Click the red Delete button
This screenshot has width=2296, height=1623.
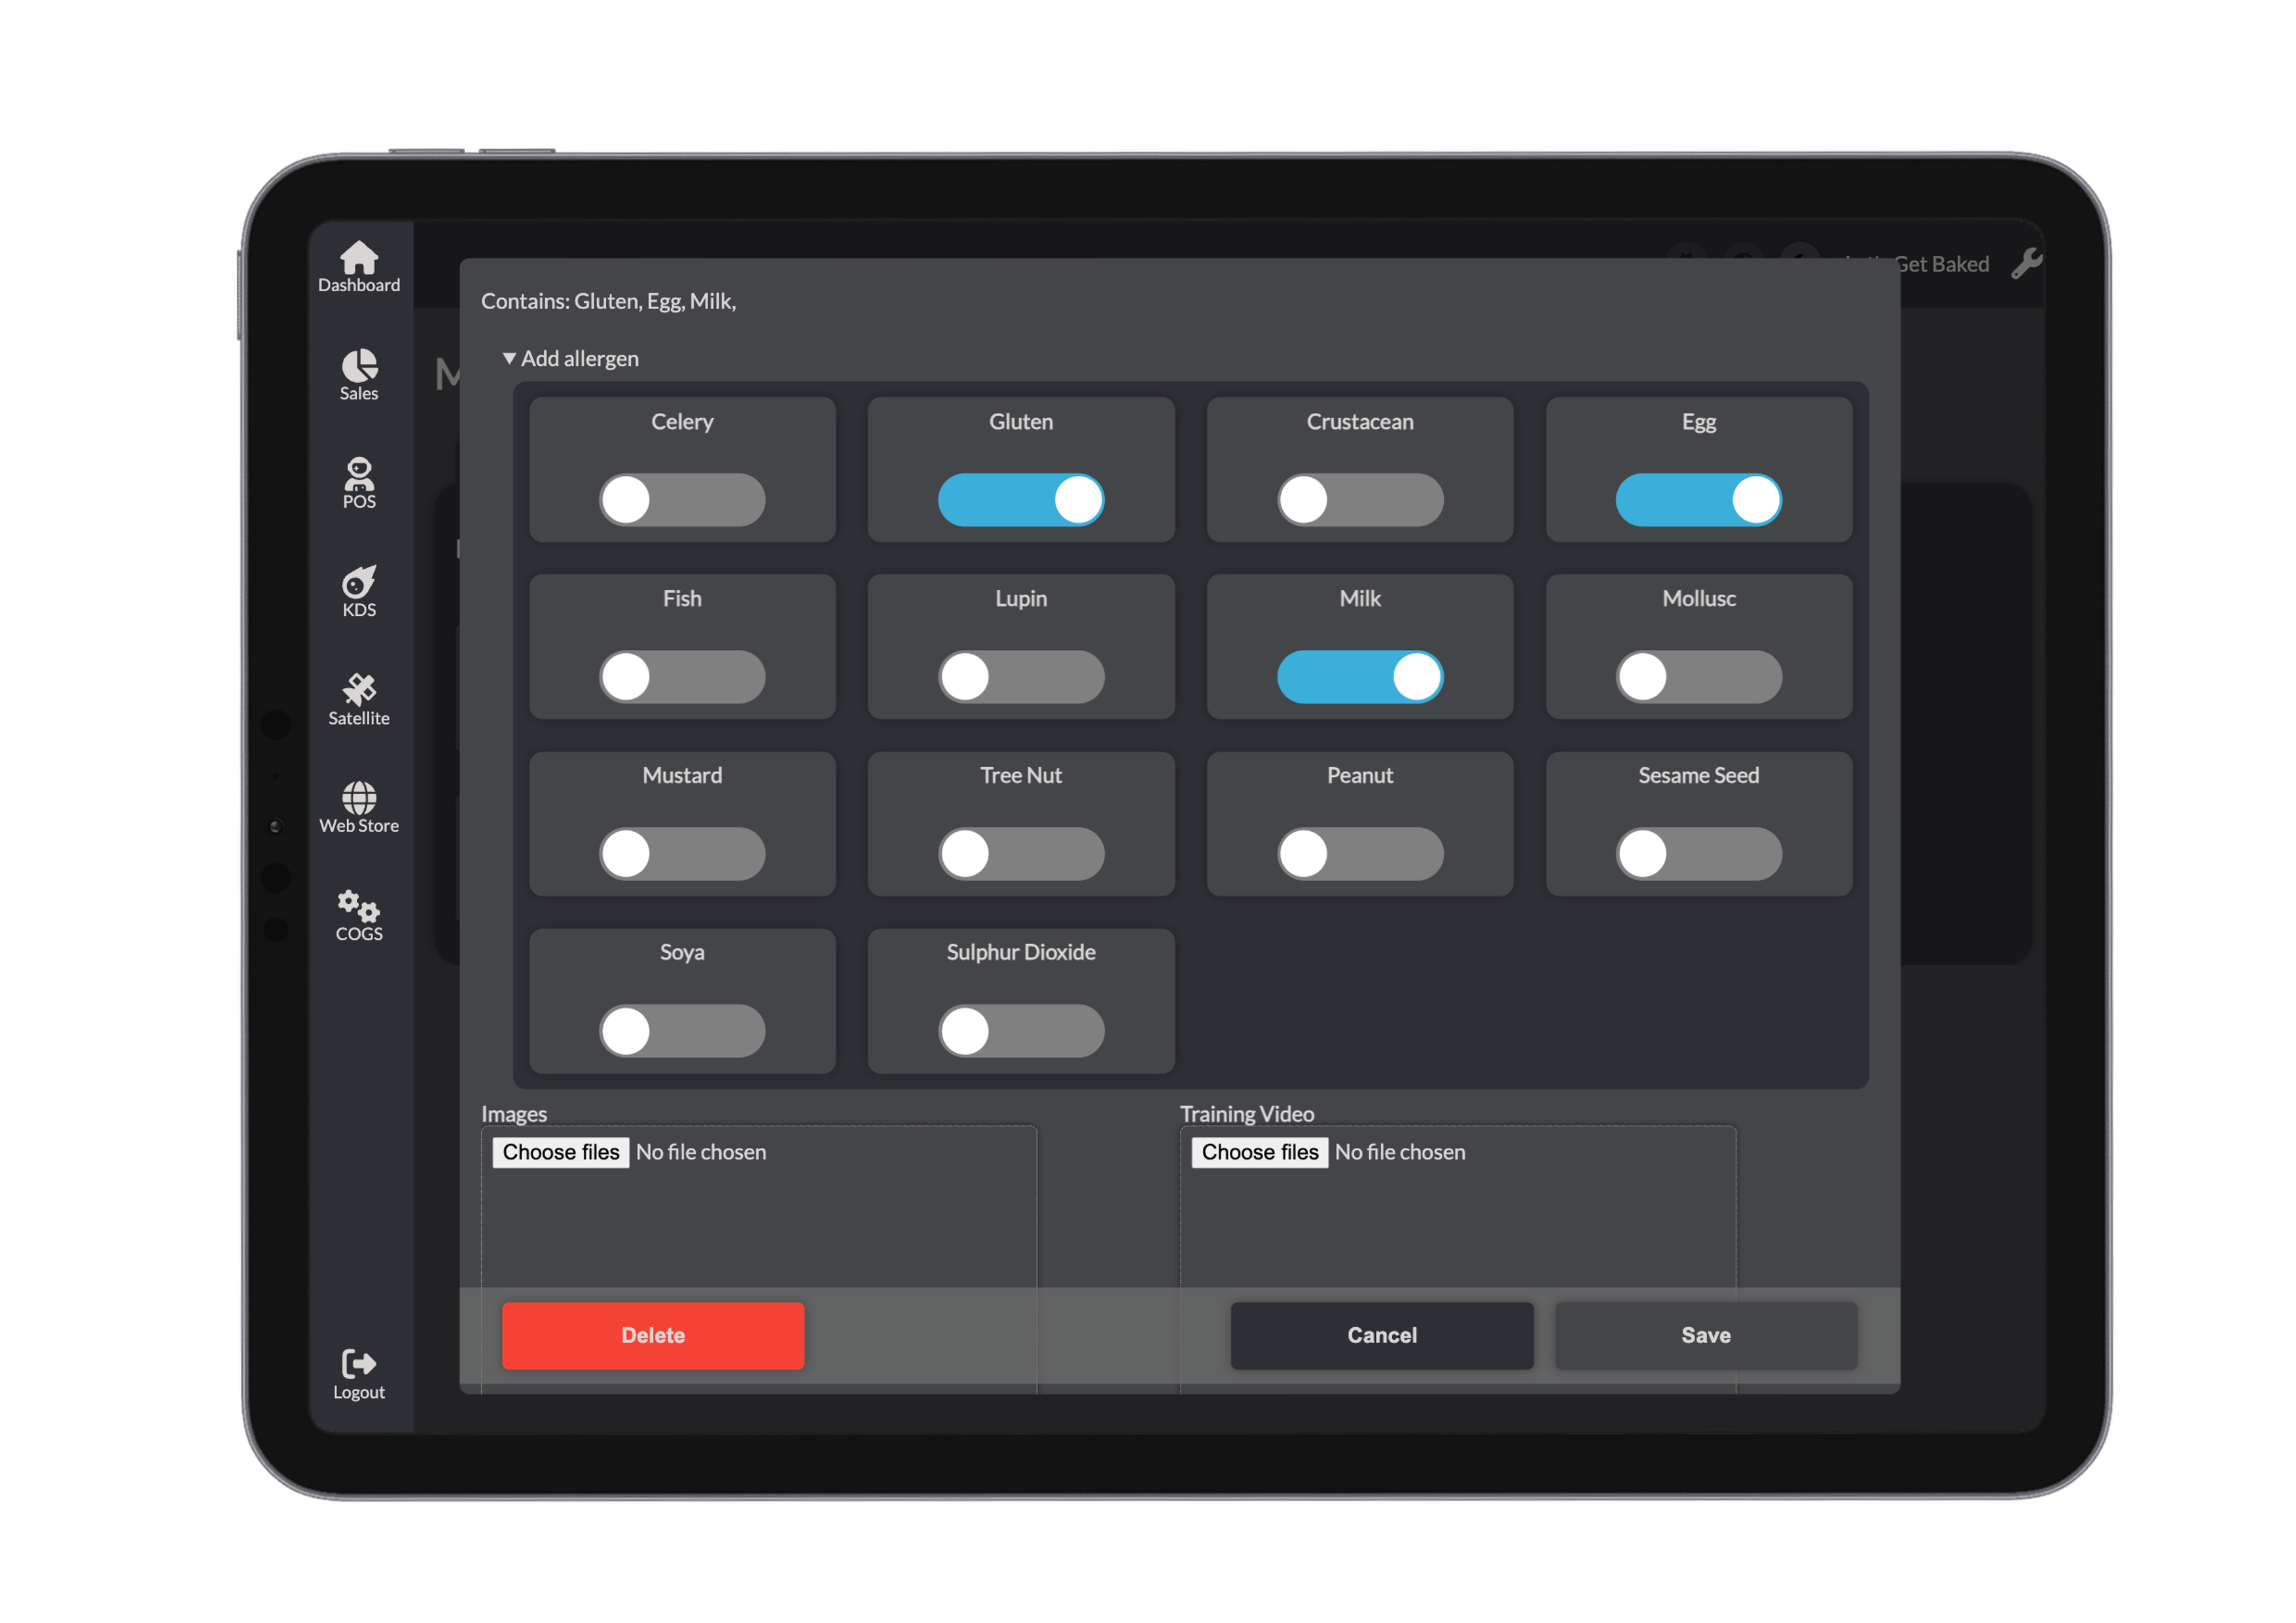point(653,1335)
